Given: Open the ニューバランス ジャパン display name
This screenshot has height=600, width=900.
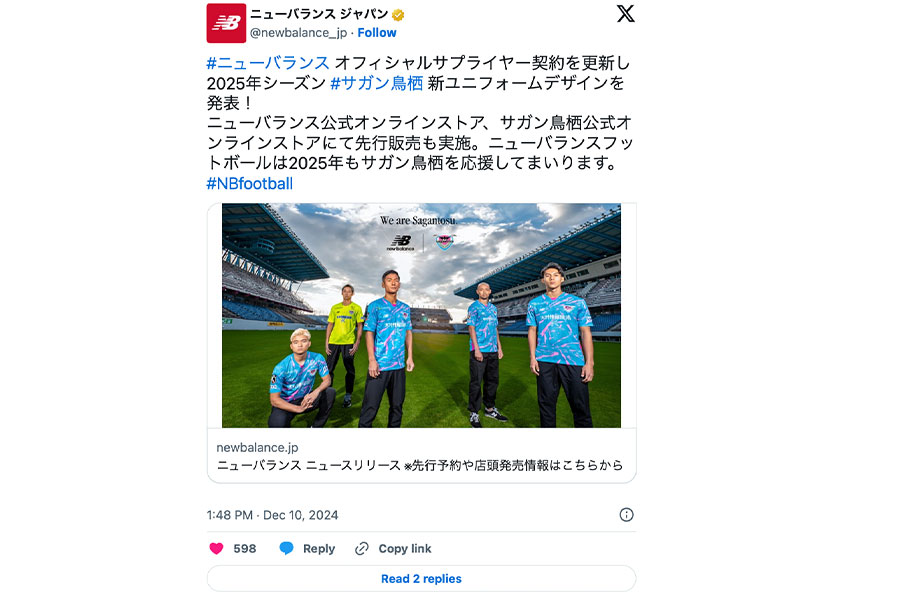Looking at the screenshot, I should click(x=319, y=14).
